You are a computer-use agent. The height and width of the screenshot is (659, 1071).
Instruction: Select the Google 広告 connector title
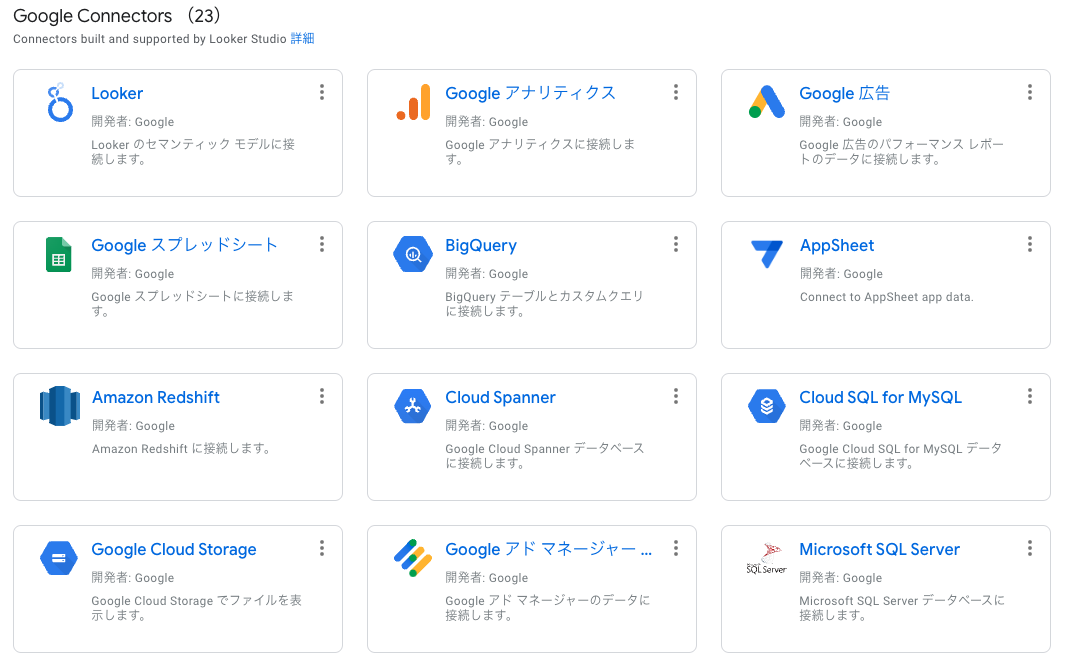[x=844, y=94]
